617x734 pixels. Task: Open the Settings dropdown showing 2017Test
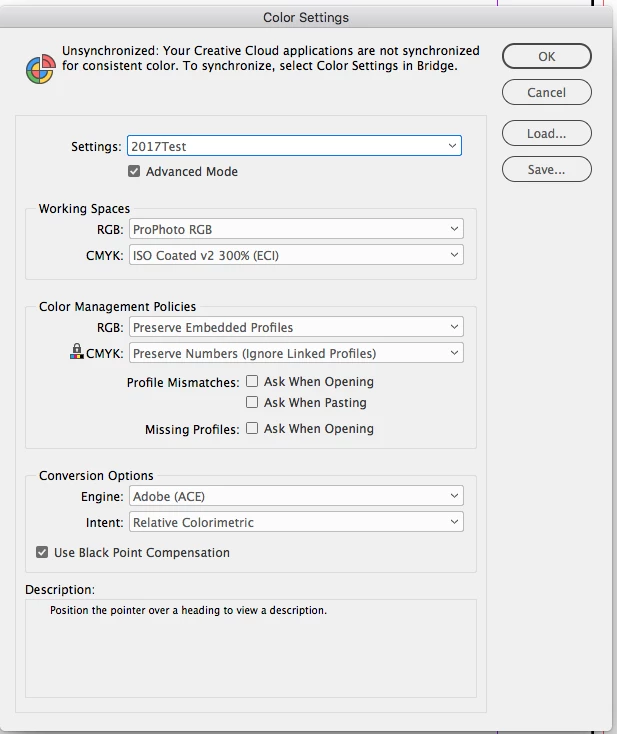point(294,146)
